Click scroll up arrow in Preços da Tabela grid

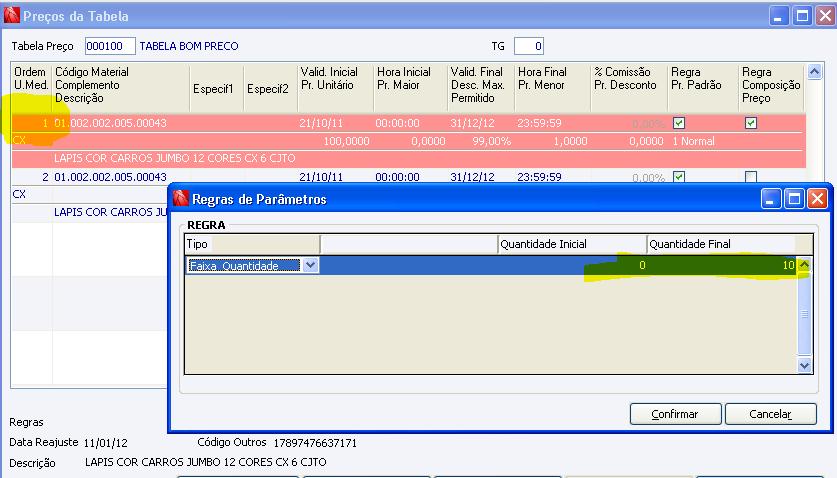[x=814, y=72]
